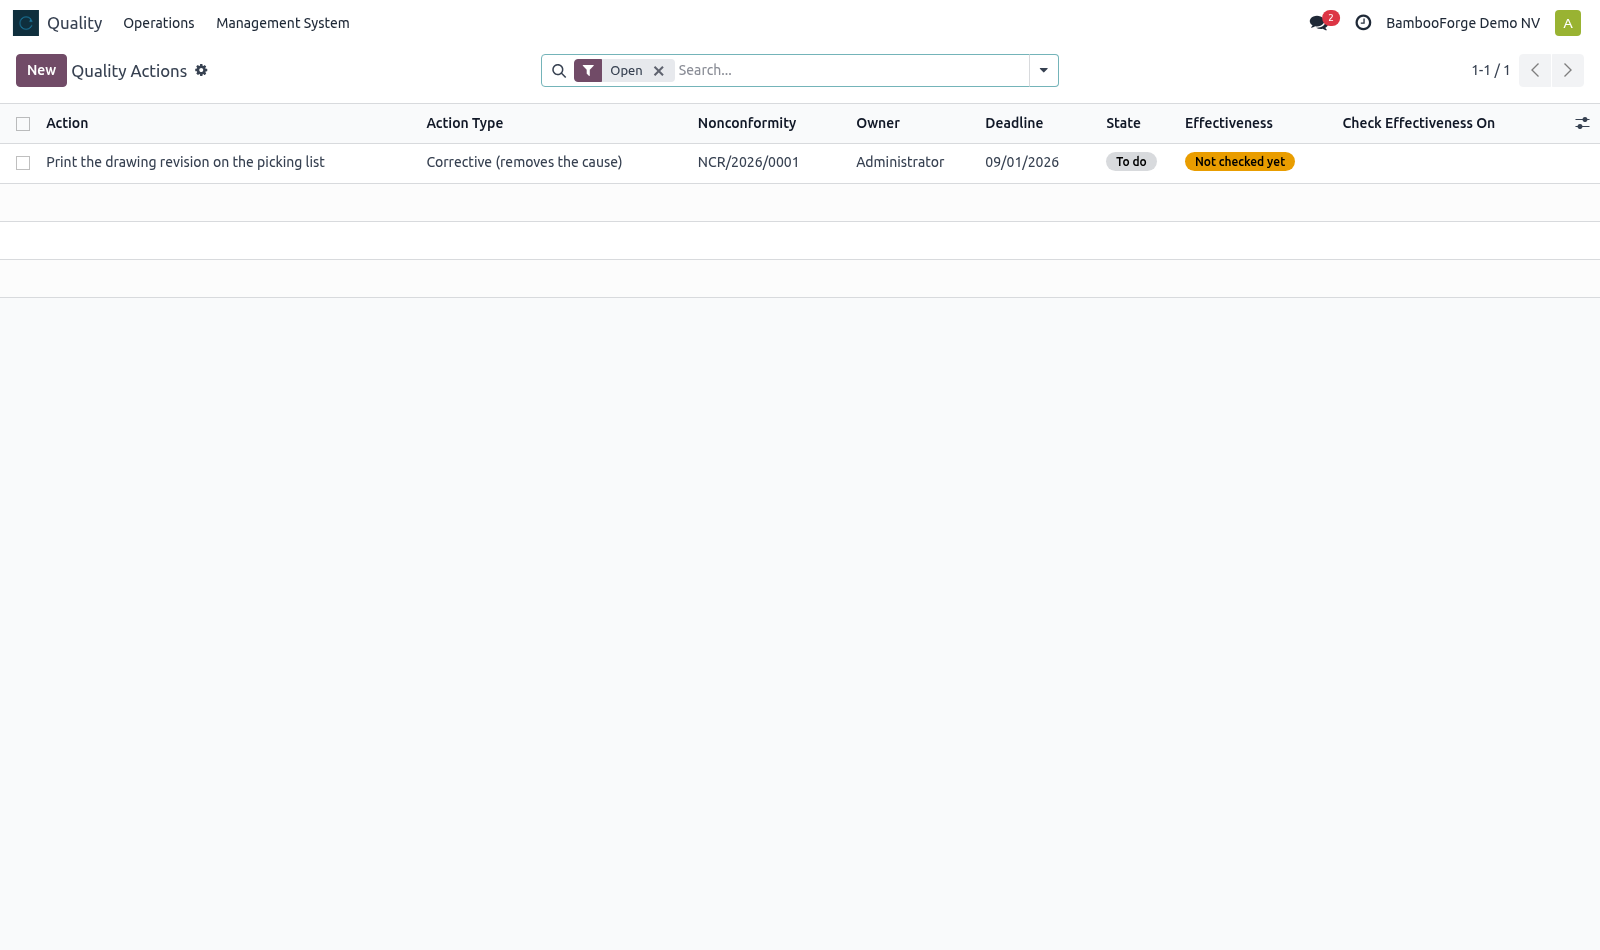Sort by Action Type column header

(x=465, y=123)
